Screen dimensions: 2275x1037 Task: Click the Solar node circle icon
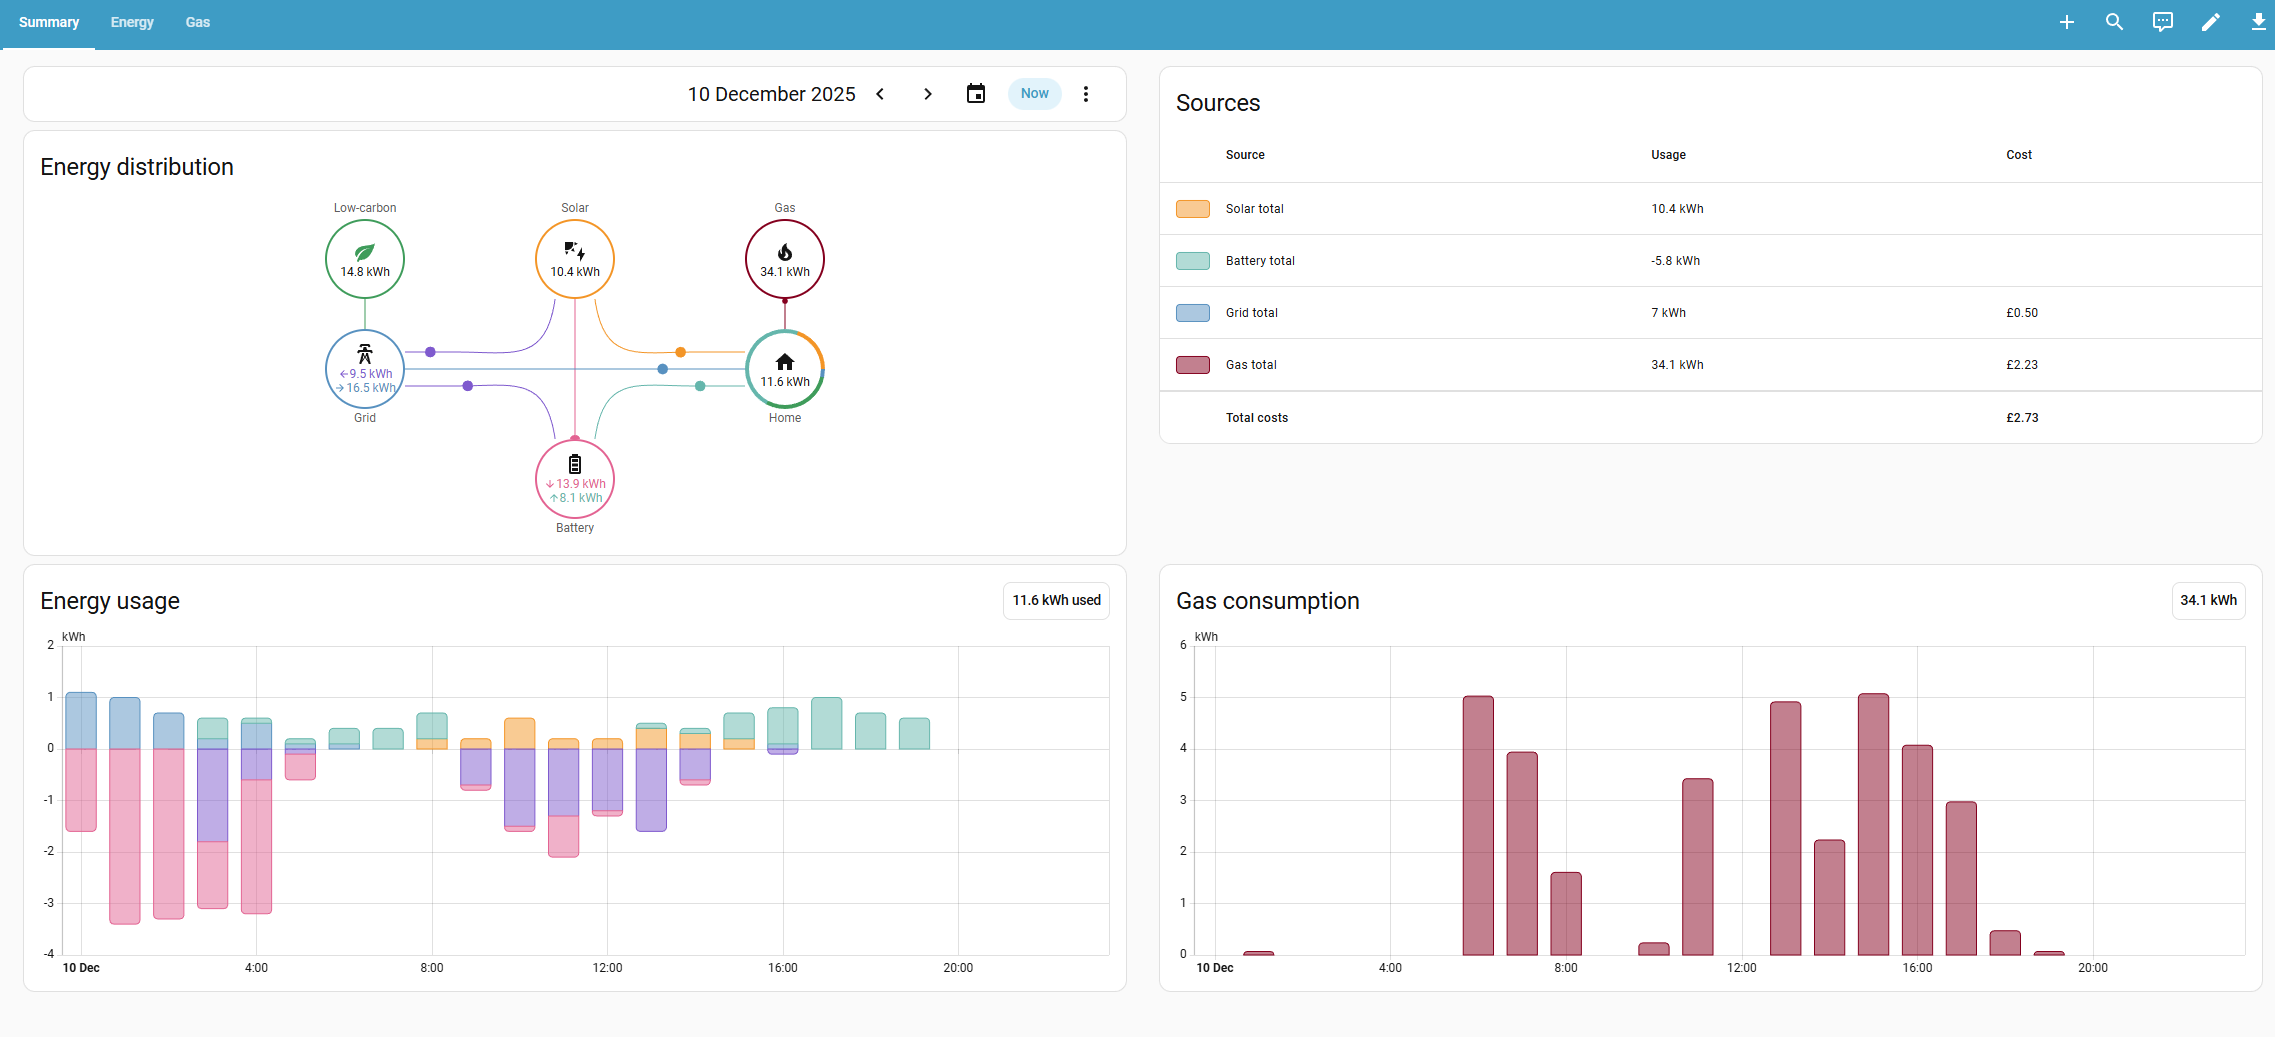pos(575,259)
